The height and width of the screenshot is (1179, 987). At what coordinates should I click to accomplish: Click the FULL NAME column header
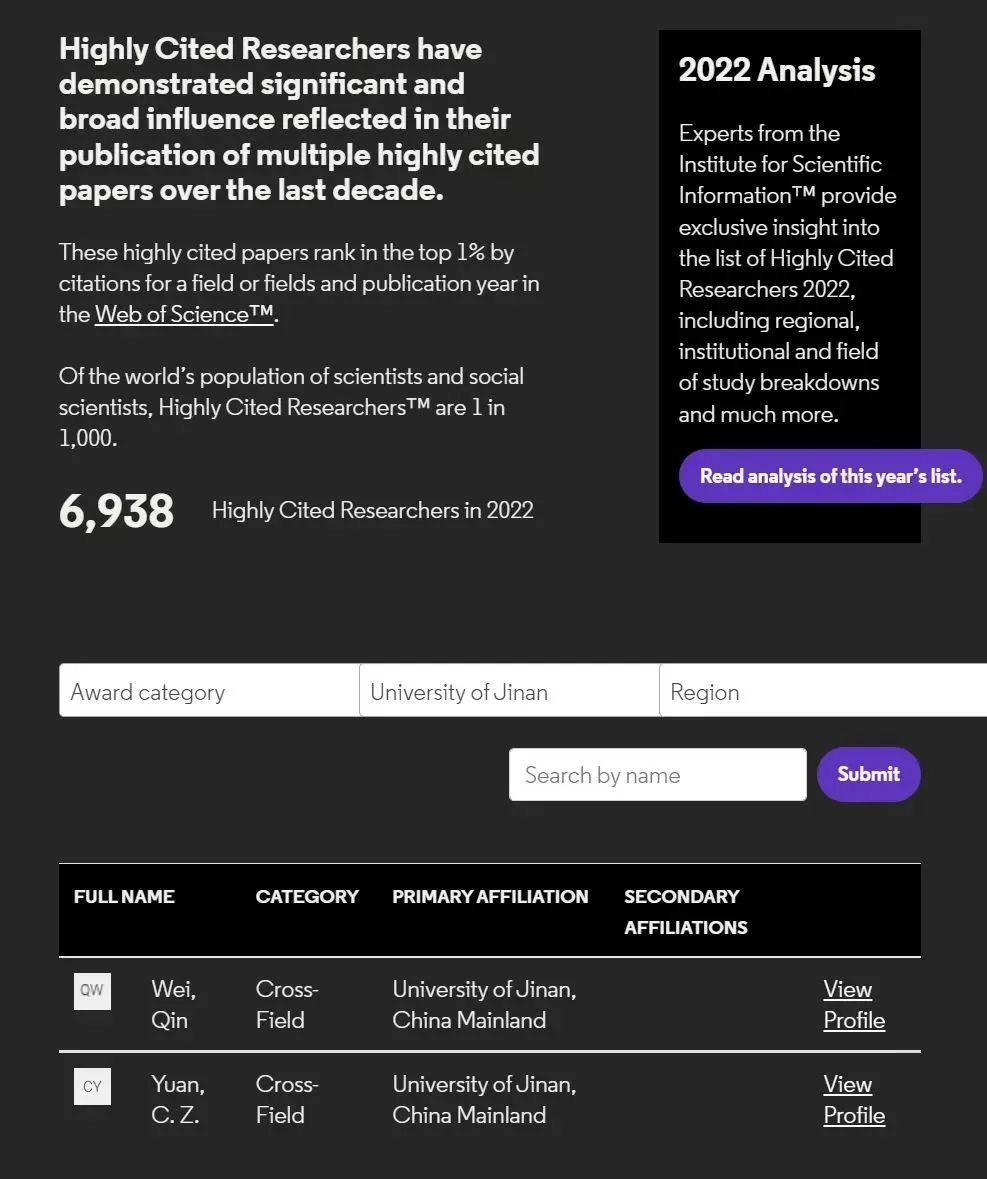[124, 896]
